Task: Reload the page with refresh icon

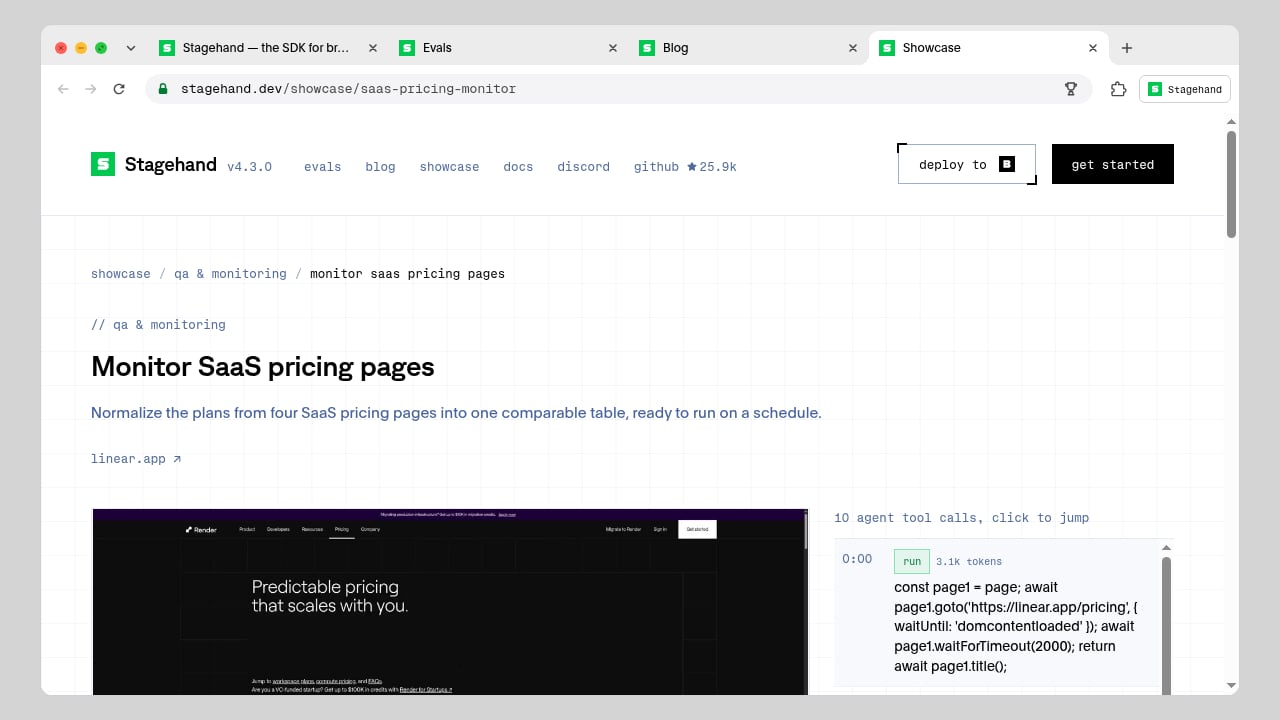Action: point(119,89)
